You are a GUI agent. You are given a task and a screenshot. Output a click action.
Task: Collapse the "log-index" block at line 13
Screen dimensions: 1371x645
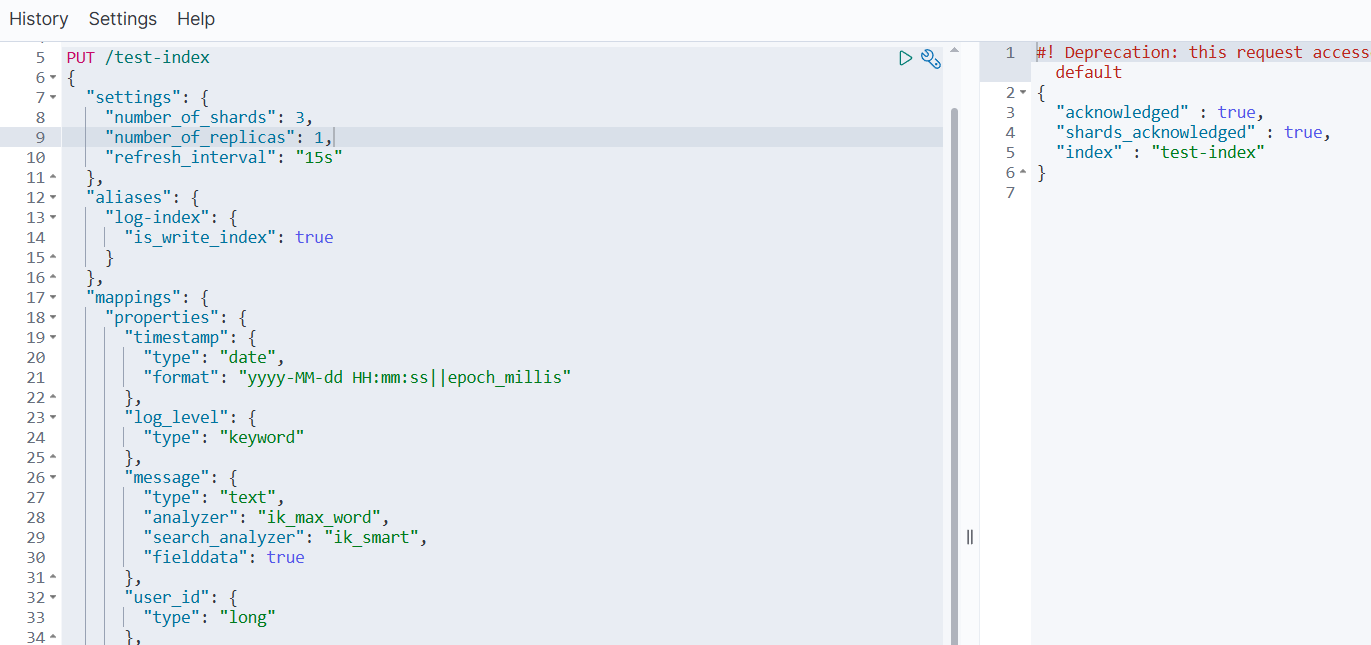pyautogui.click(x=53, y=218)
